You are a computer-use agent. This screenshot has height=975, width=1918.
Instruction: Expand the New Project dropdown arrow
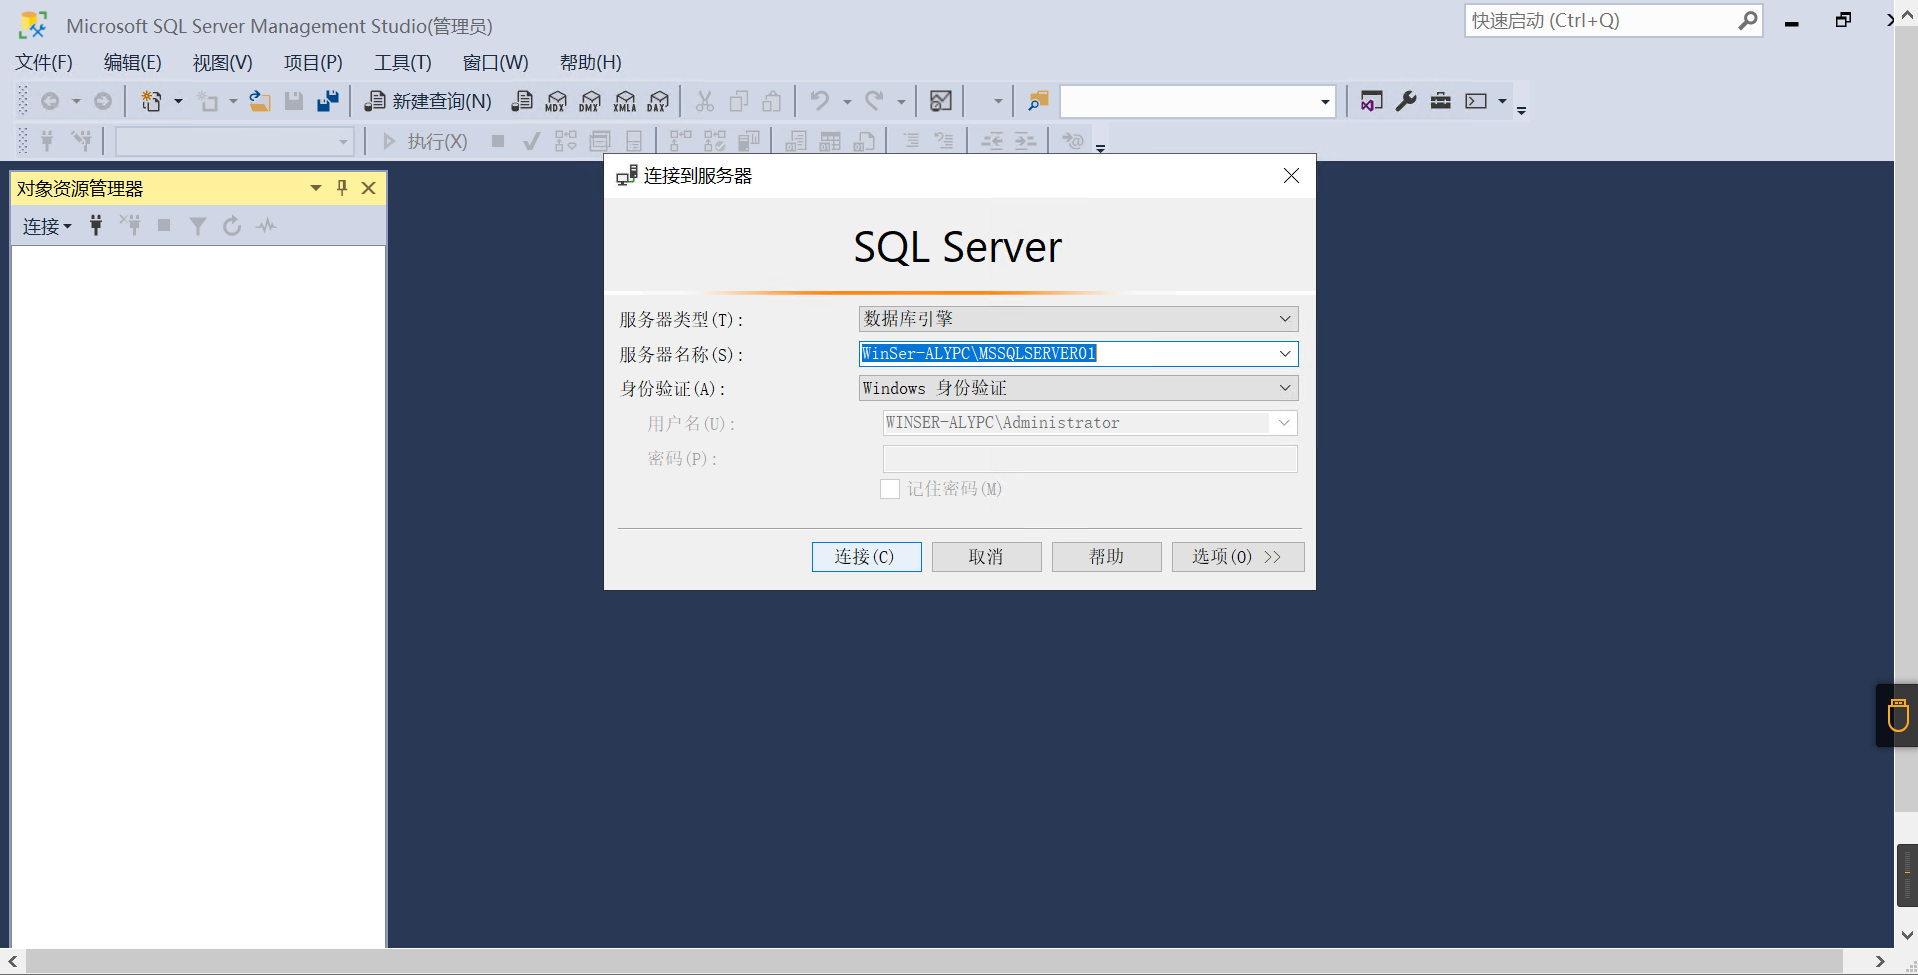click(178, 101)
